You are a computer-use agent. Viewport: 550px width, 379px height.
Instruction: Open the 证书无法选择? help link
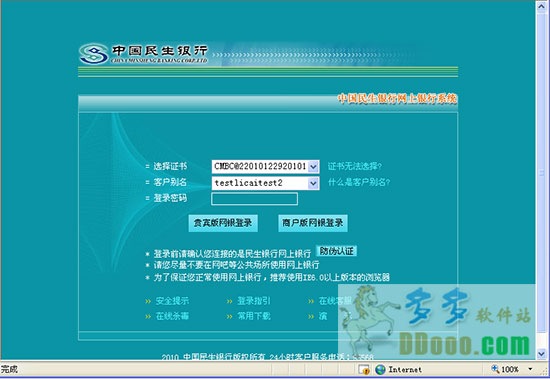click(x=355, y=166)
